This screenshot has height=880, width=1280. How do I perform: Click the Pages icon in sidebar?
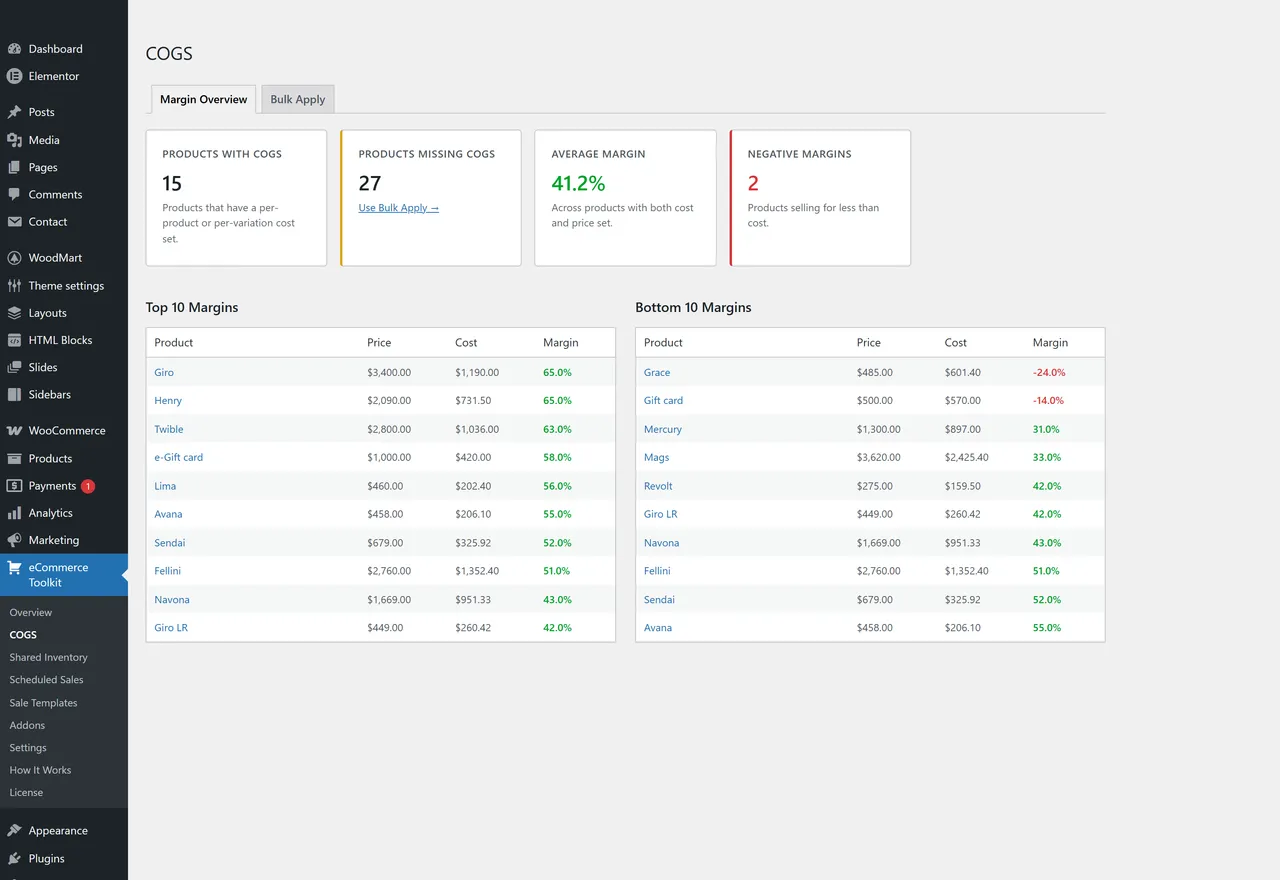14,167
